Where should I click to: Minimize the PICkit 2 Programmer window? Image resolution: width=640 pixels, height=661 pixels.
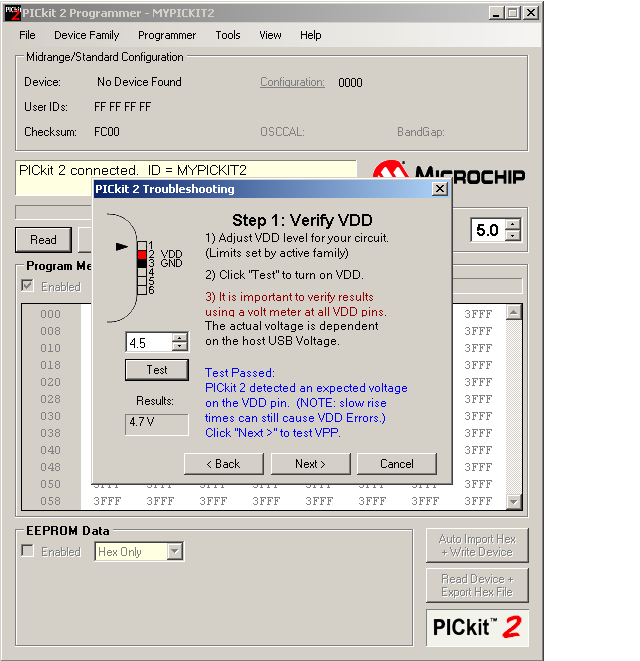[496, 13]
